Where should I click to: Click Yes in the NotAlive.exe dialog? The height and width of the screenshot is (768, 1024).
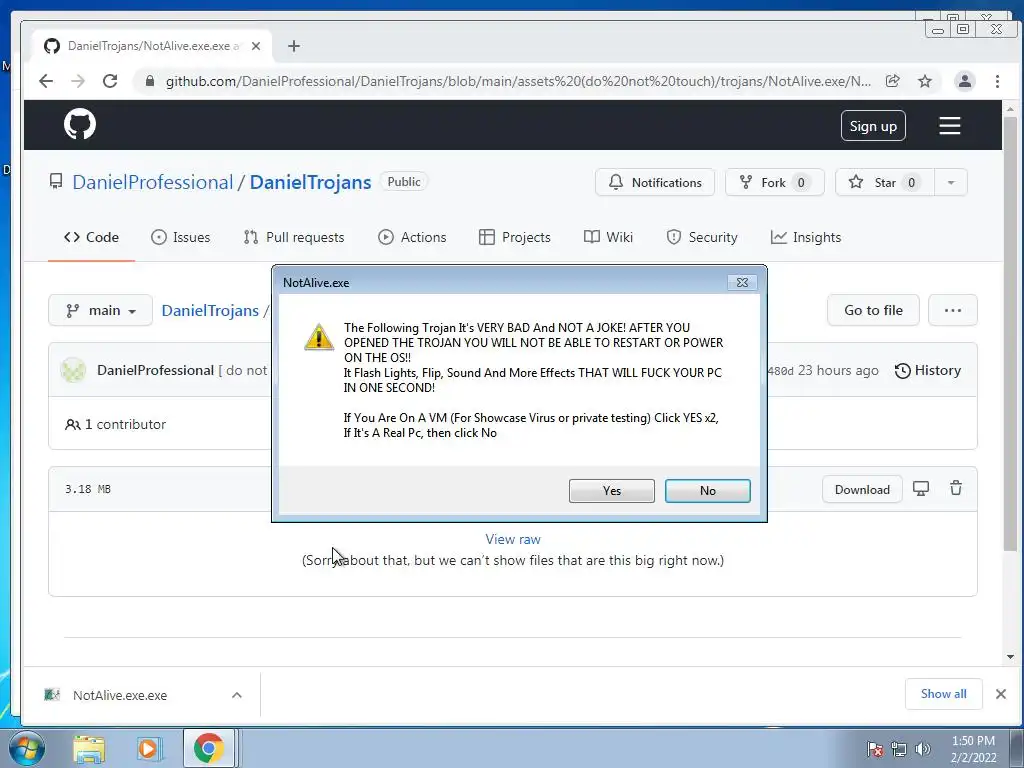(612, 491)
